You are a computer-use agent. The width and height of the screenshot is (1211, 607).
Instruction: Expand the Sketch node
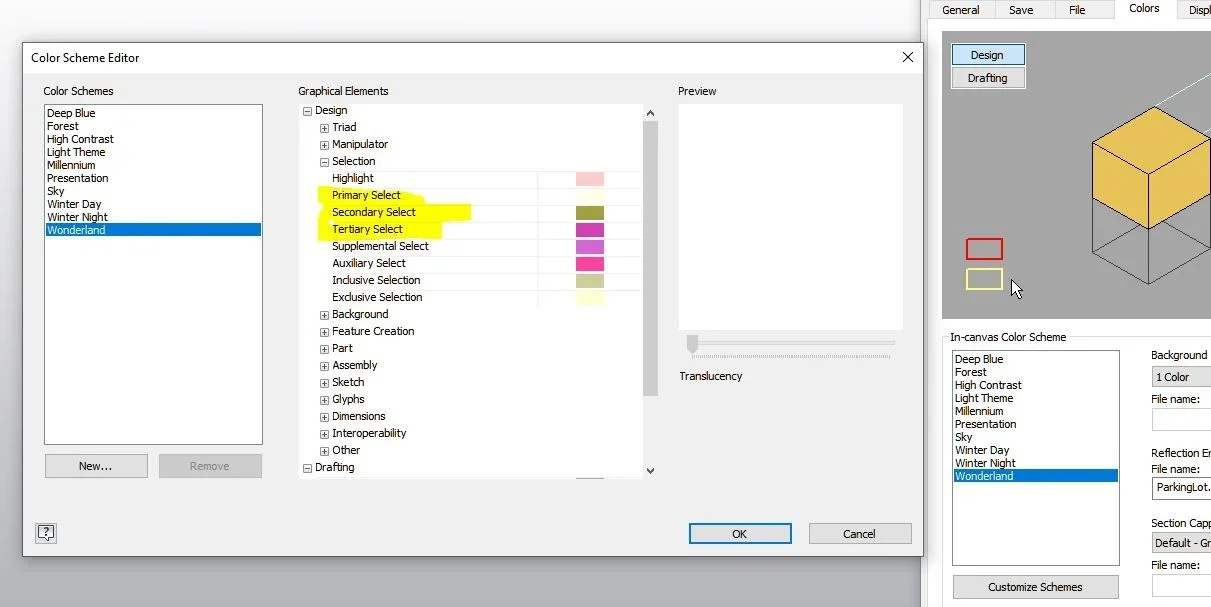[324, 383]
